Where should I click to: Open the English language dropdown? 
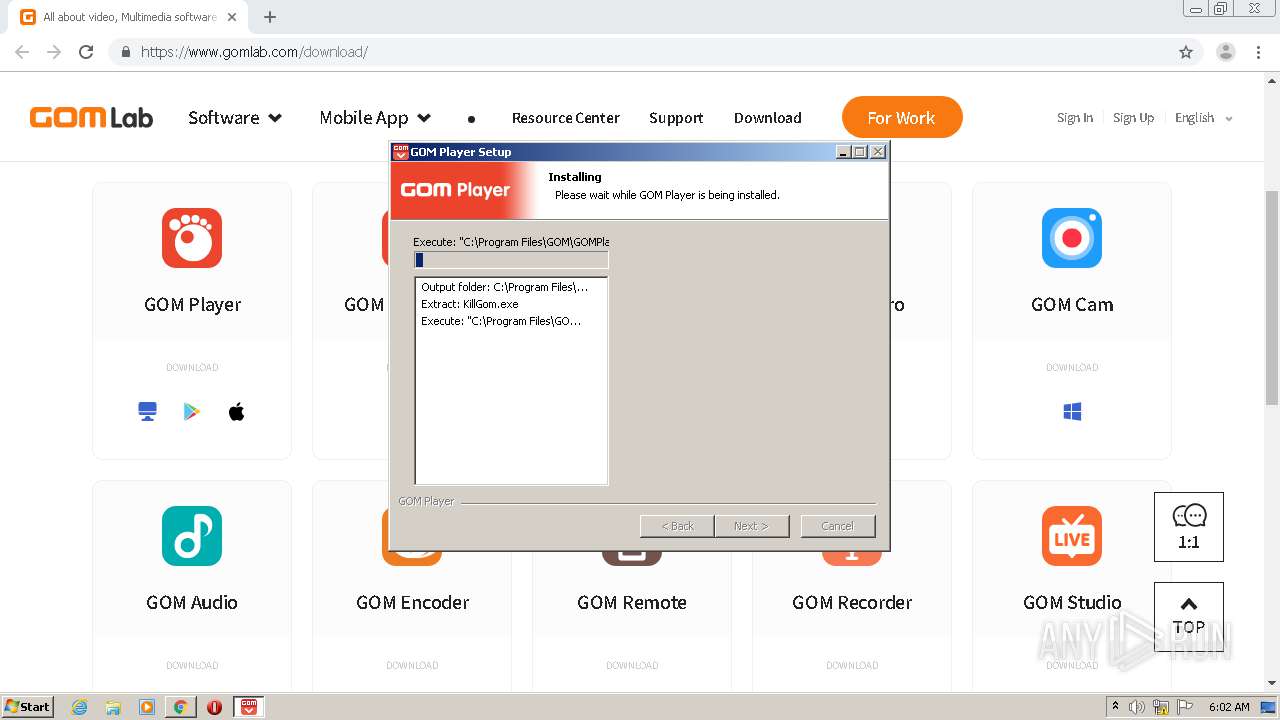pyautogui.click(x=1203, y=118)
